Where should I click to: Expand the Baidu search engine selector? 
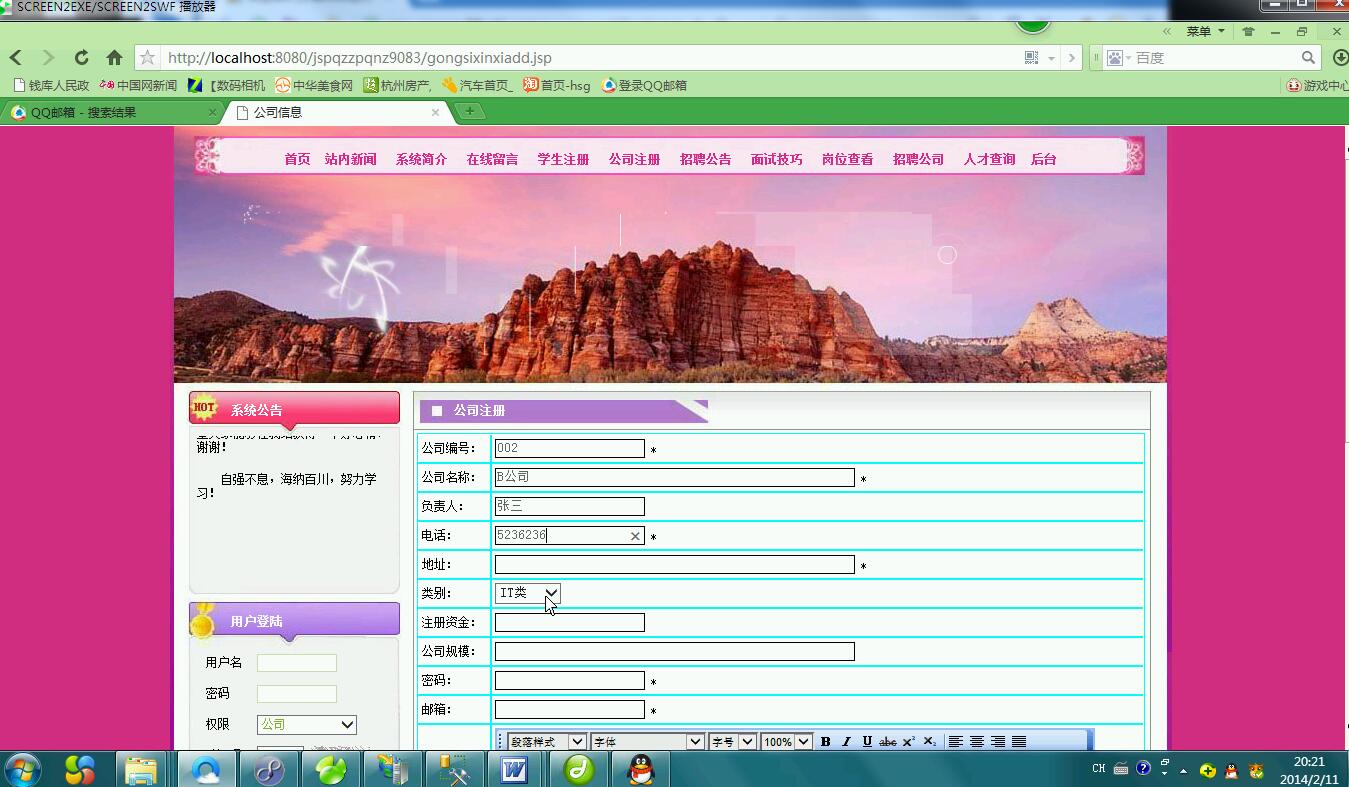(1119, 58)
